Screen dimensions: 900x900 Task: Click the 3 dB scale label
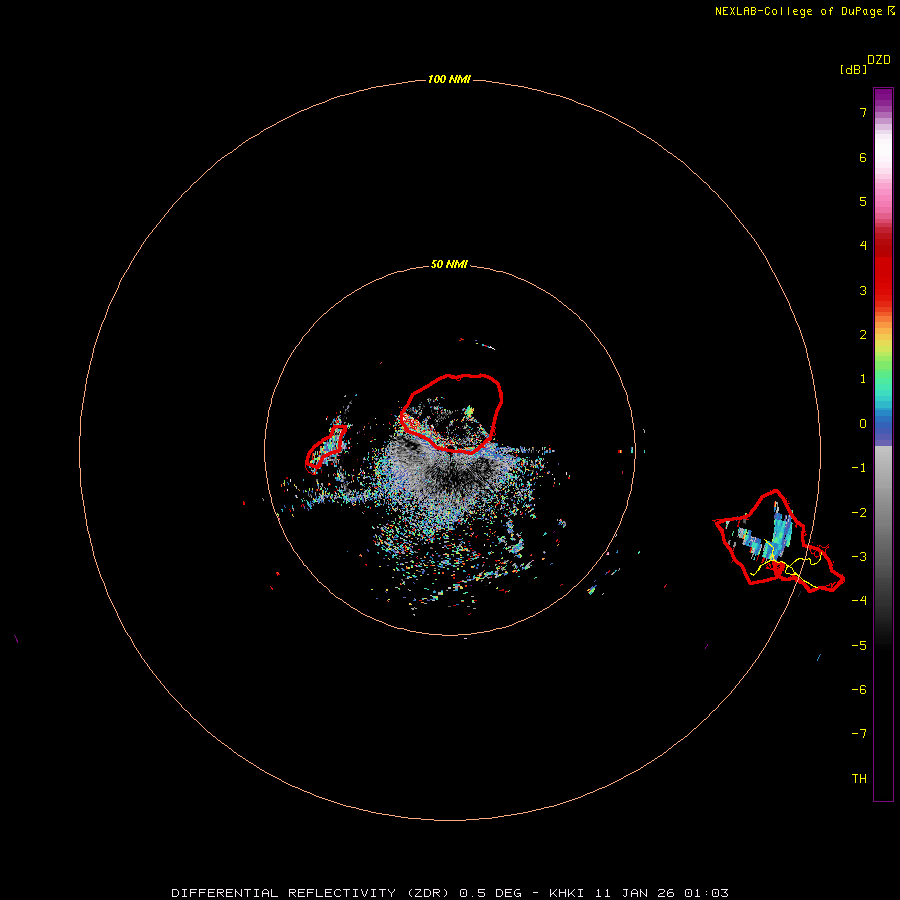click(863, 290)
